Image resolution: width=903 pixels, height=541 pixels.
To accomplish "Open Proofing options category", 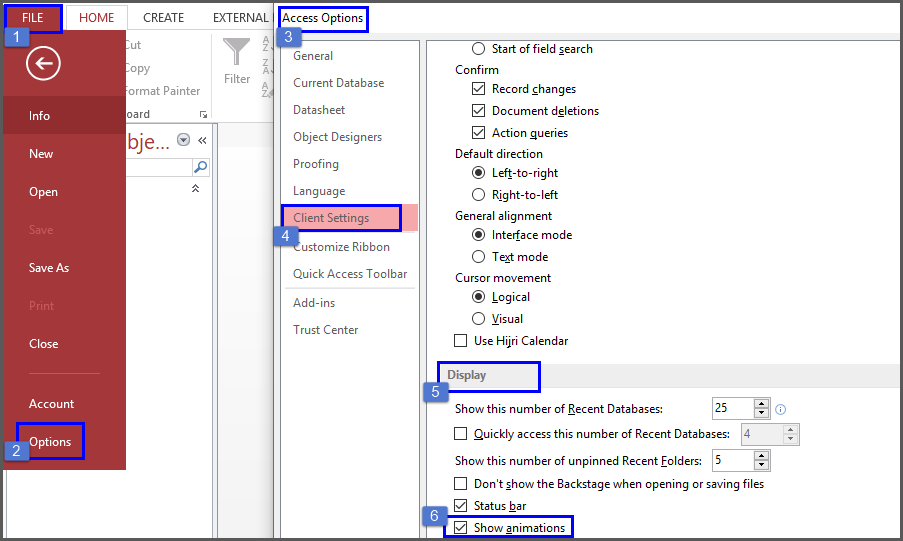I will tap(316, 164).
